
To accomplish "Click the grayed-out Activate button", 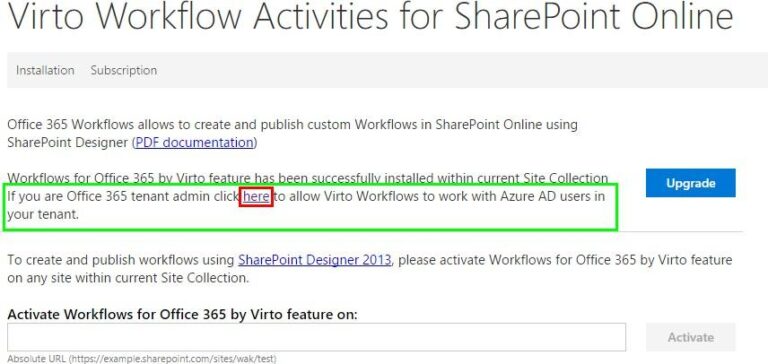I will click(691, 337).
